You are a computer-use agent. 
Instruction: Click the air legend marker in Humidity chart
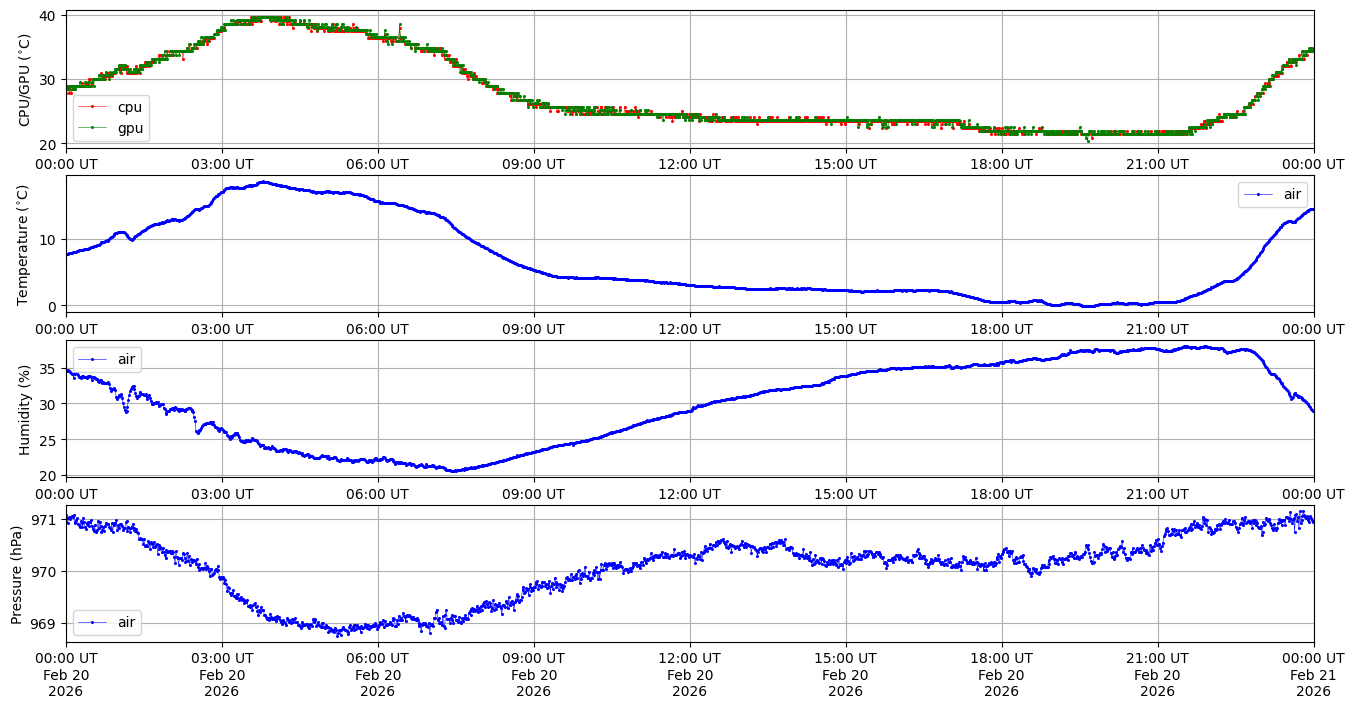(92, 358)
